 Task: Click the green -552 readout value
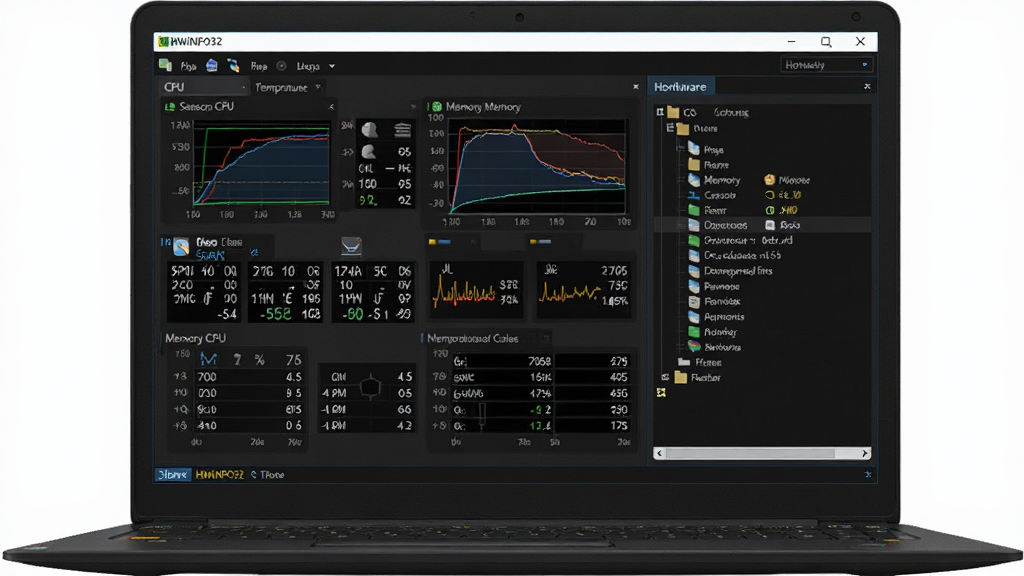click(x=276, y=314)
